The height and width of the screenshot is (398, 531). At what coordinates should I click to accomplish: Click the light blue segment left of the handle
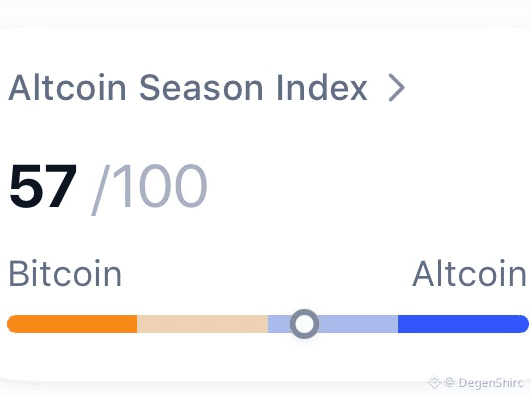[279, 324]
